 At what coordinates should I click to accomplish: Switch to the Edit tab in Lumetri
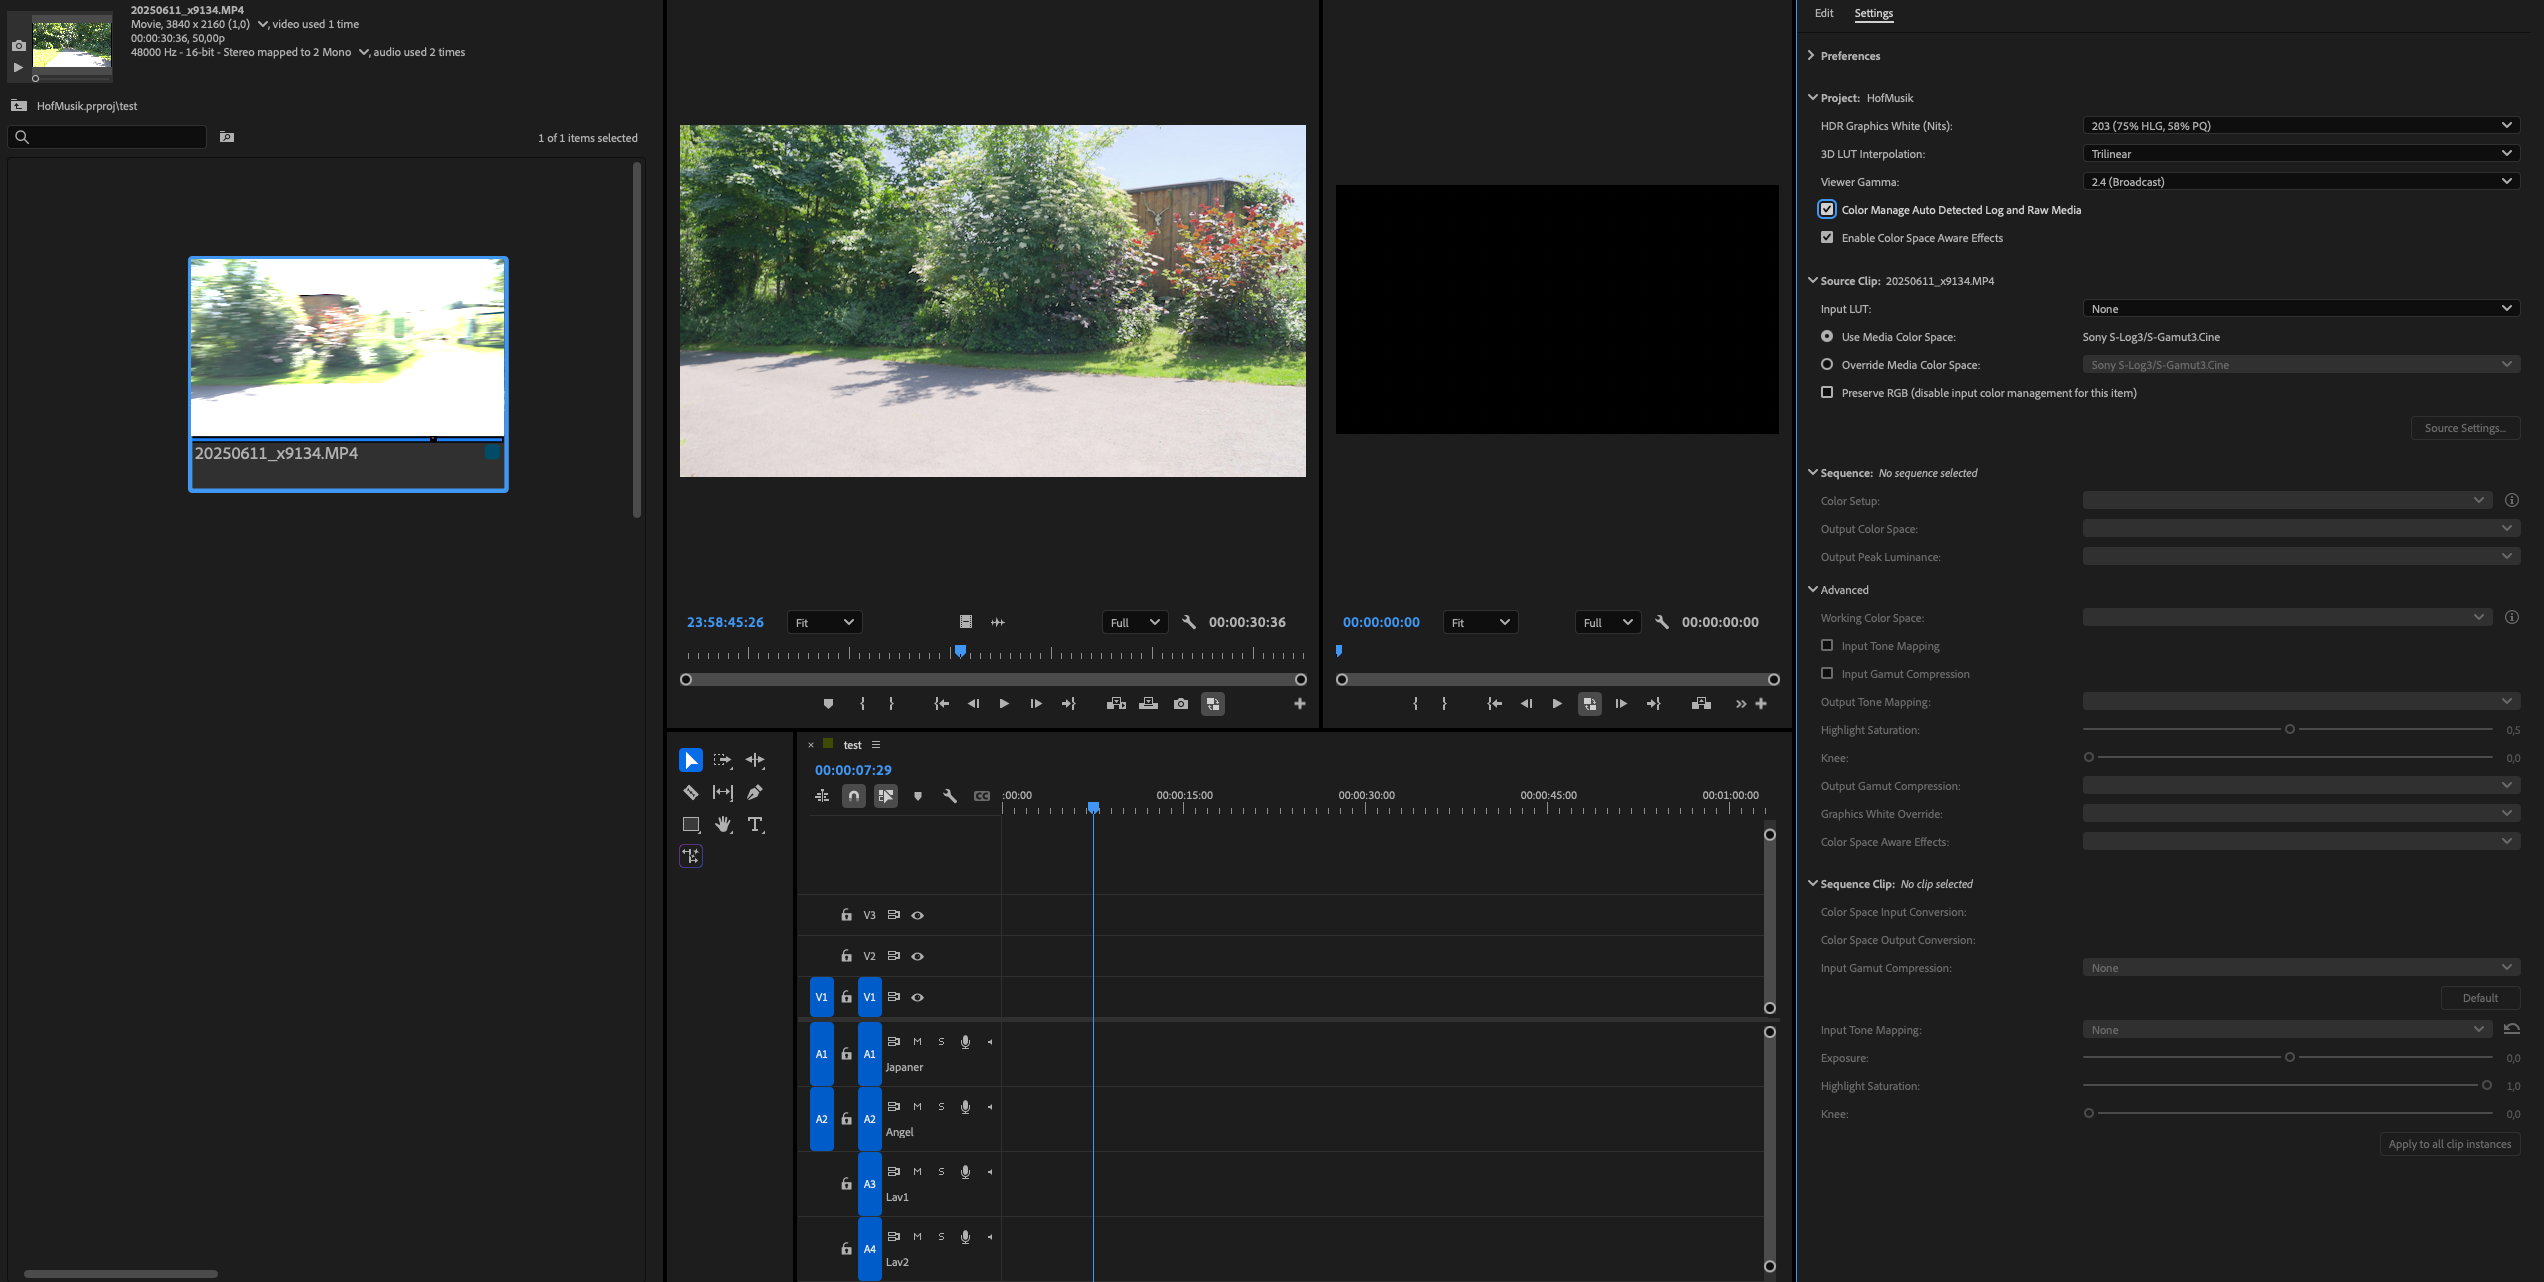point(1823,13)
